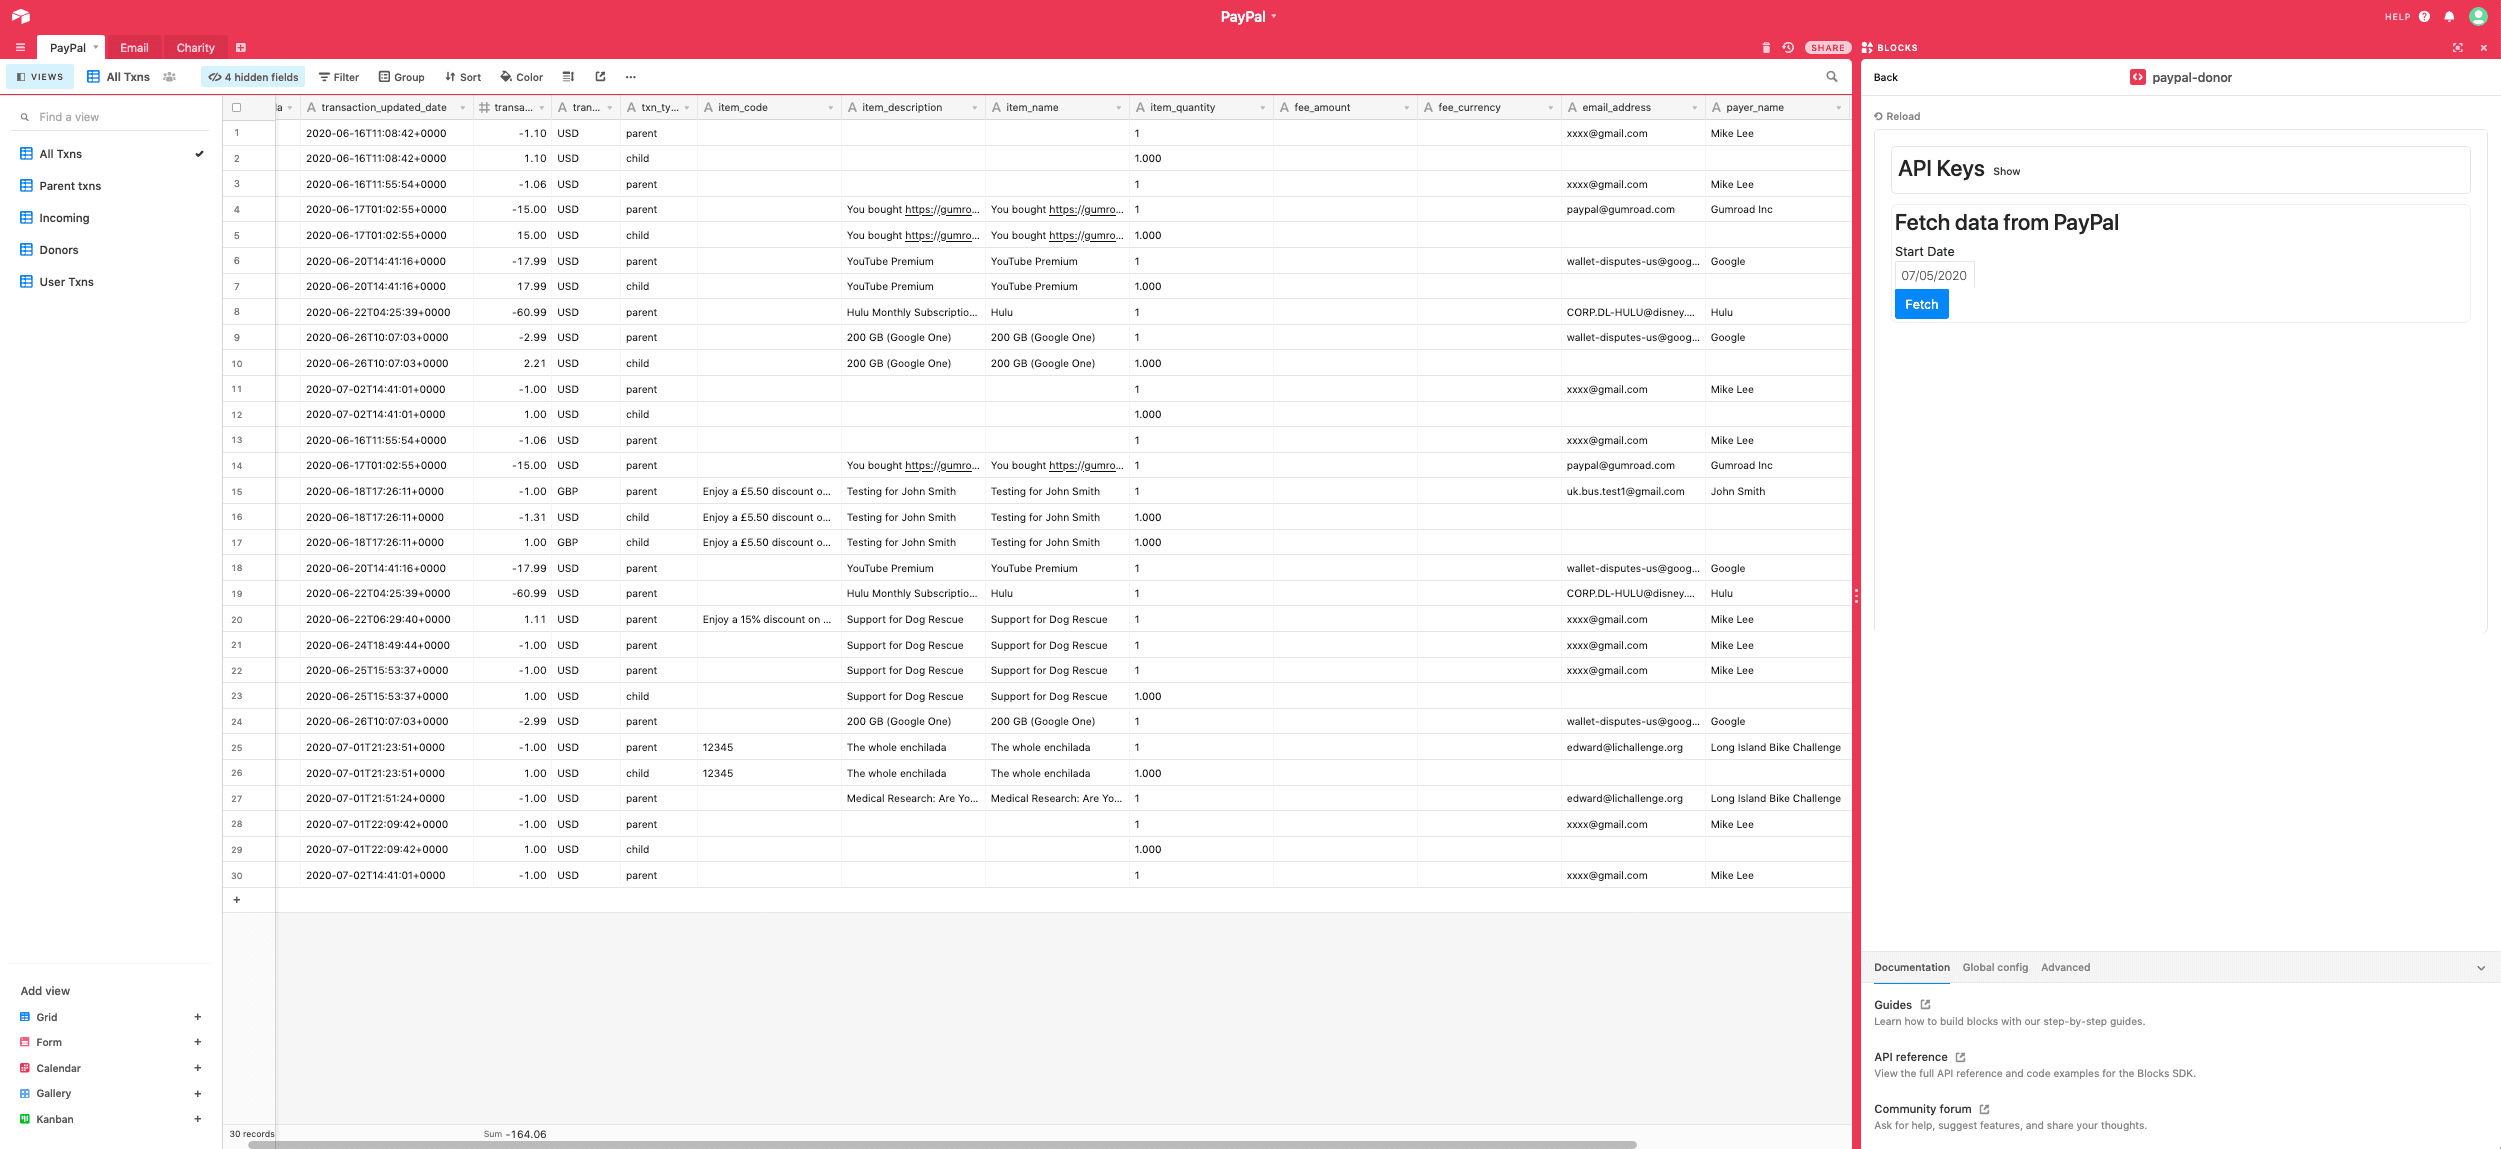Open the Color option

pos(522,77)
